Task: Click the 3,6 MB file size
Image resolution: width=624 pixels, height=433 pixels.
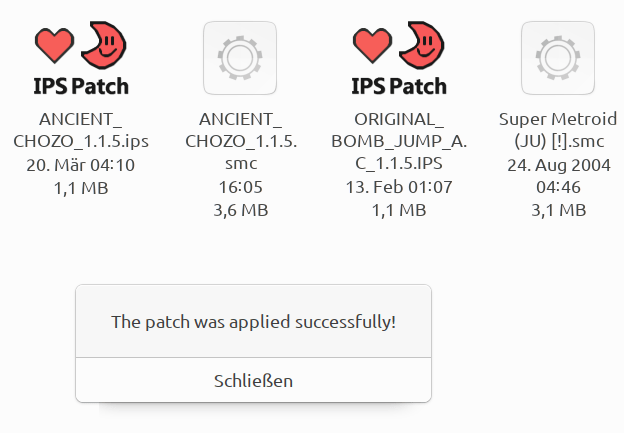Action: 240,210
